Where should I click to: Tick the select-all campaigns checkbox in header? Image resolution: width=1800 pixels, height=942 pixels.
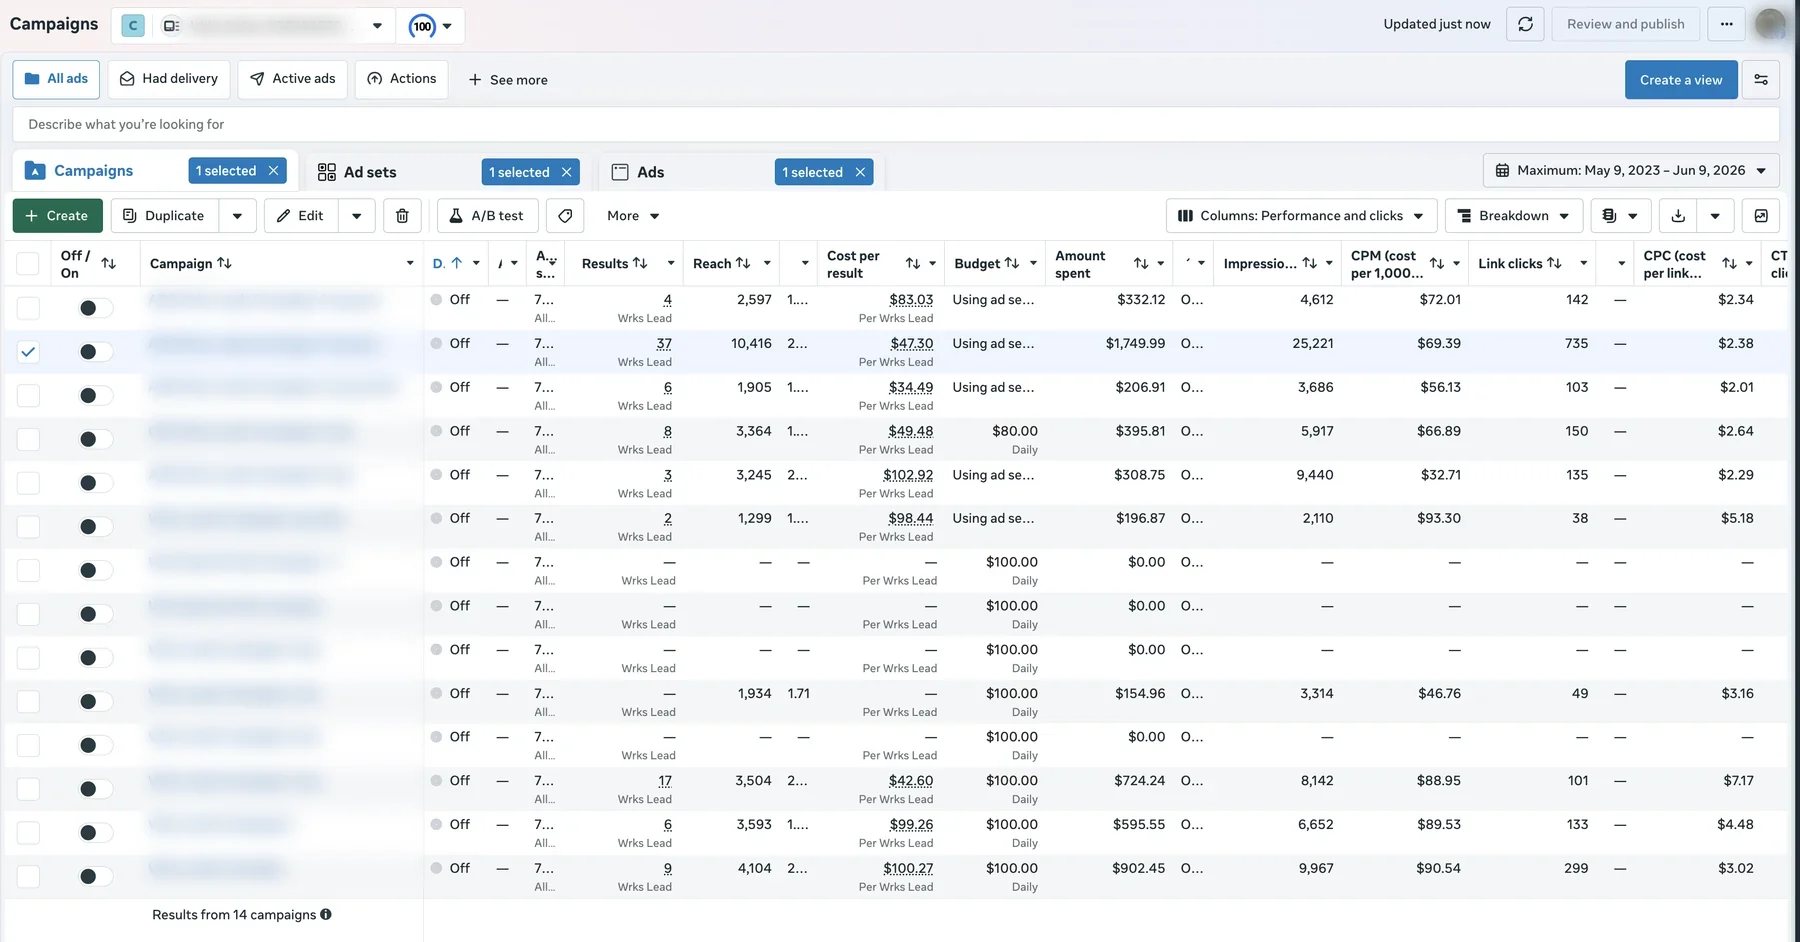pyautogui.click(x=28, y=263)
